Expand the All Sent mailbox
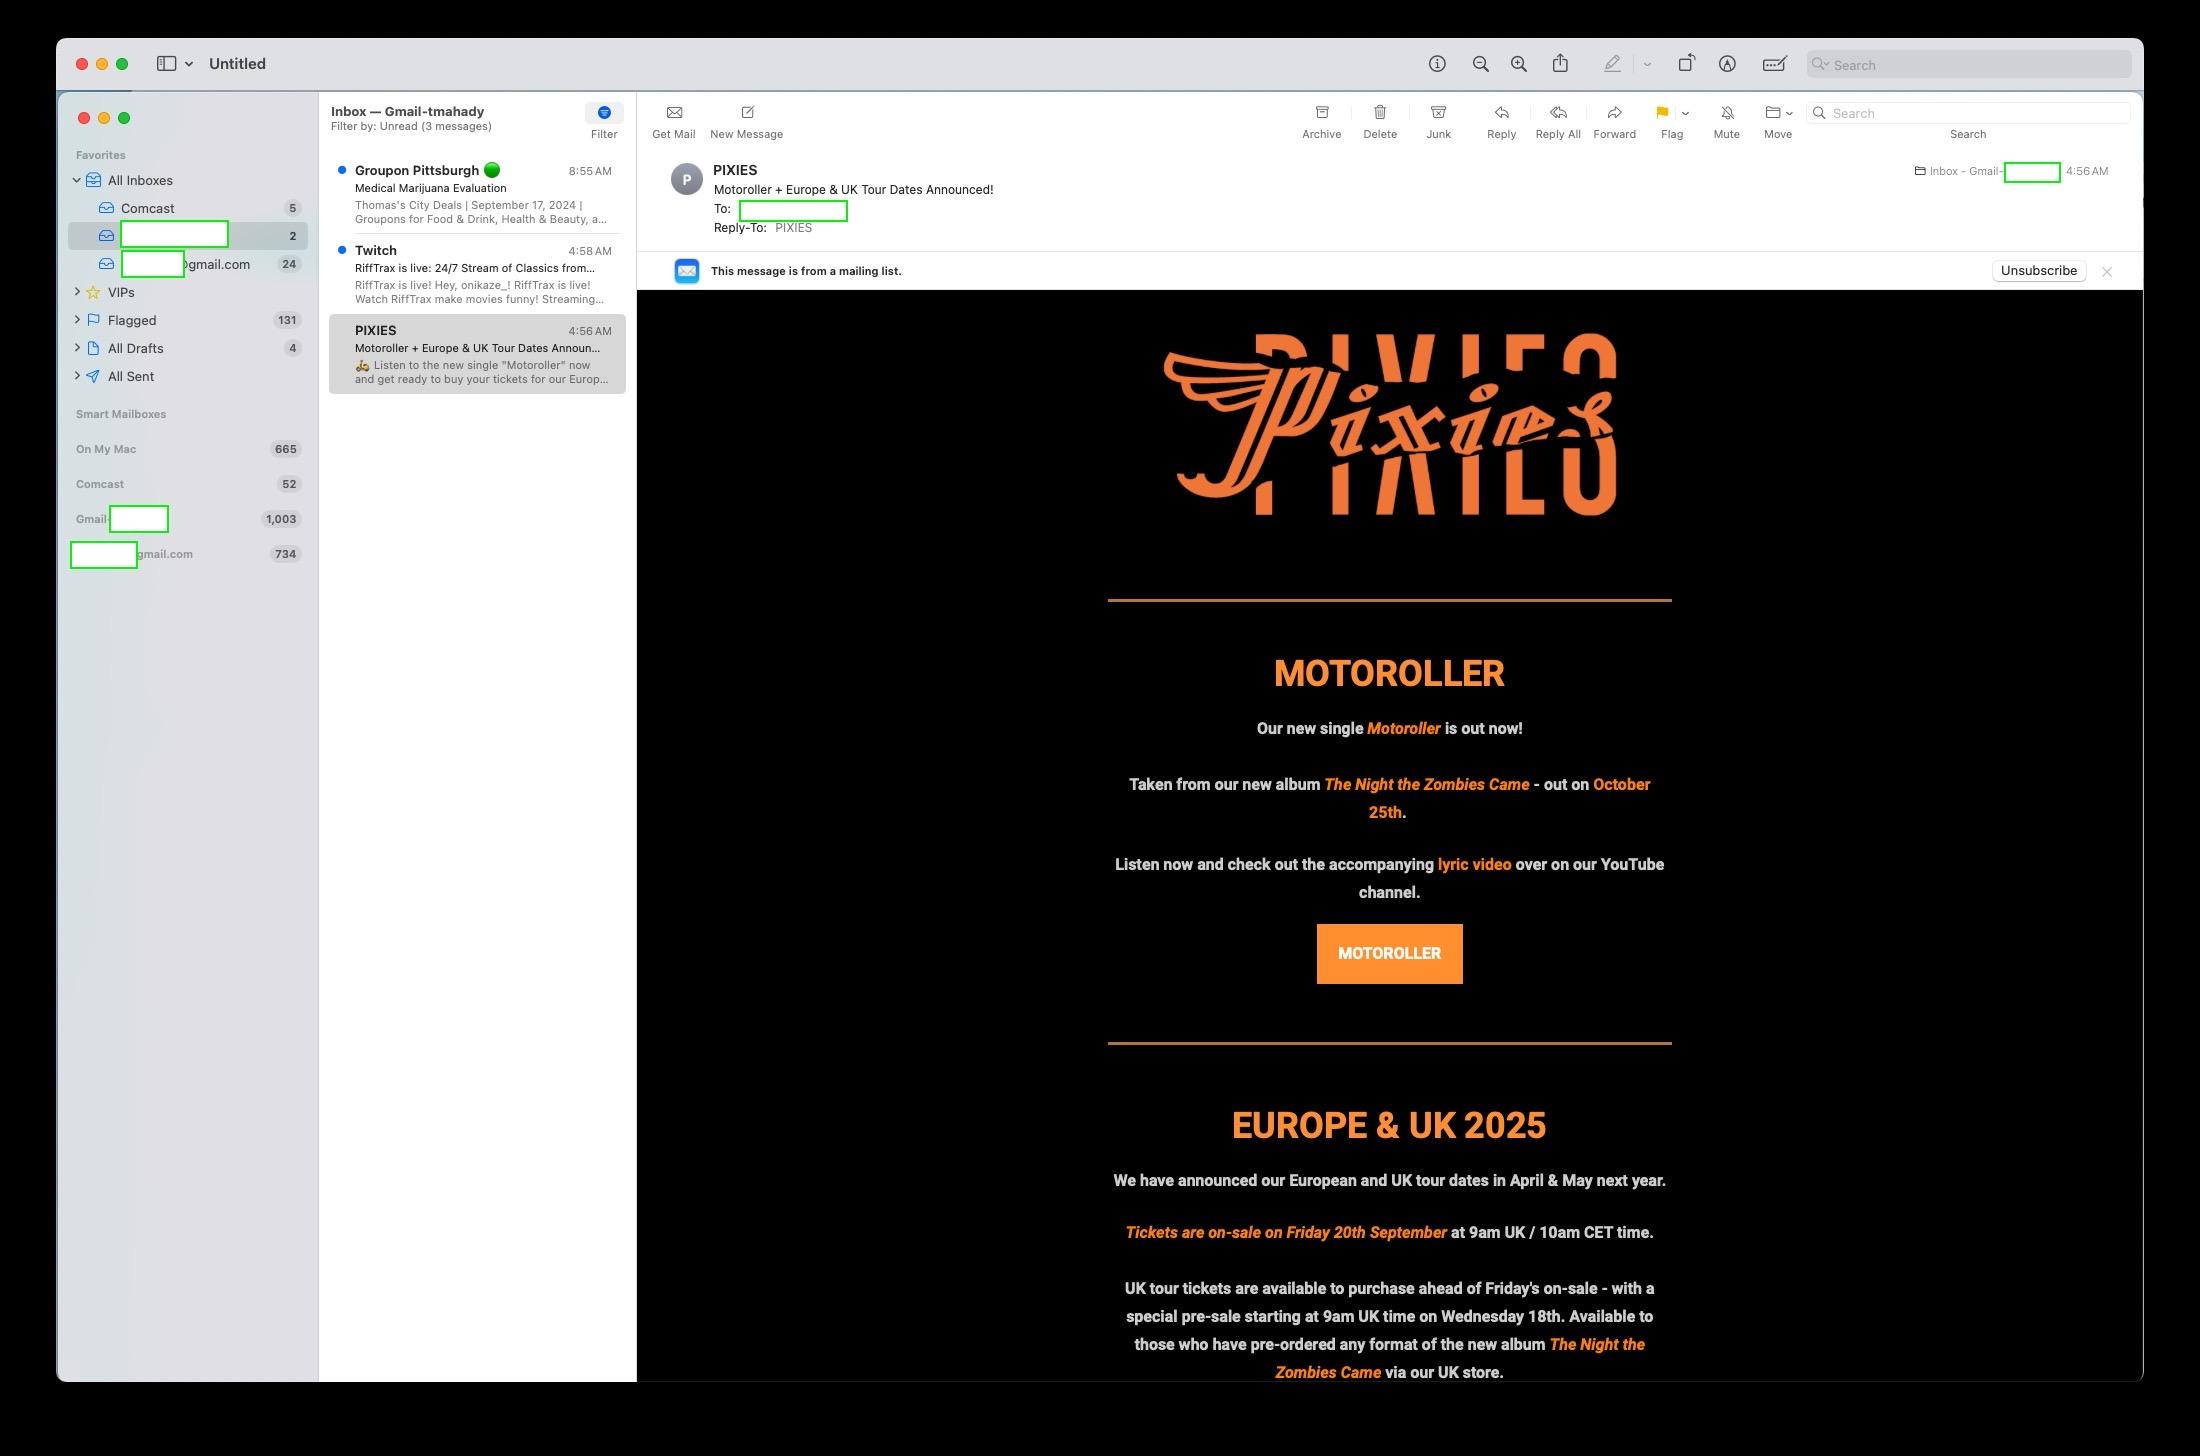 [x=77, y=376]
